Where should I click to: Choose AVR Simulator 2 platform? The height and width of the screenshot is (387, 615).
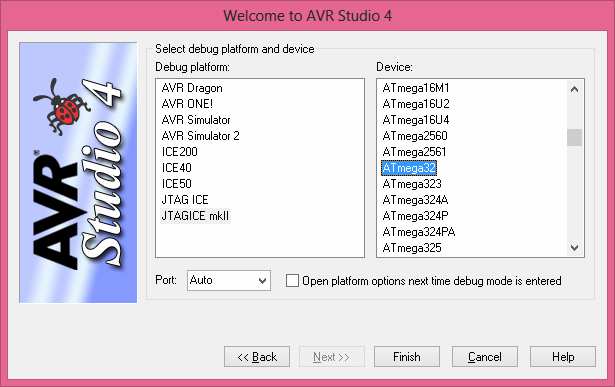click(x=200, y=136)
